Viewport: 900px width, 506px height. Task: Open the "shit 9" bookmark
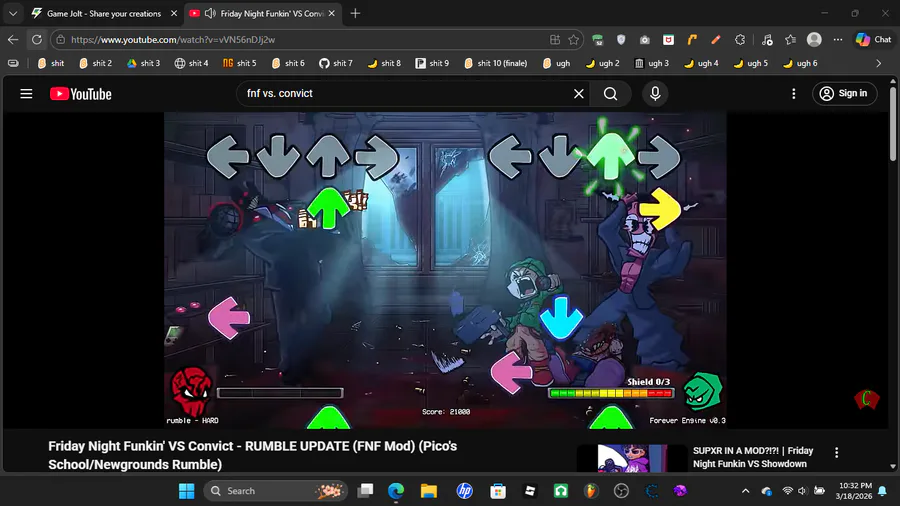coord(432,63)
